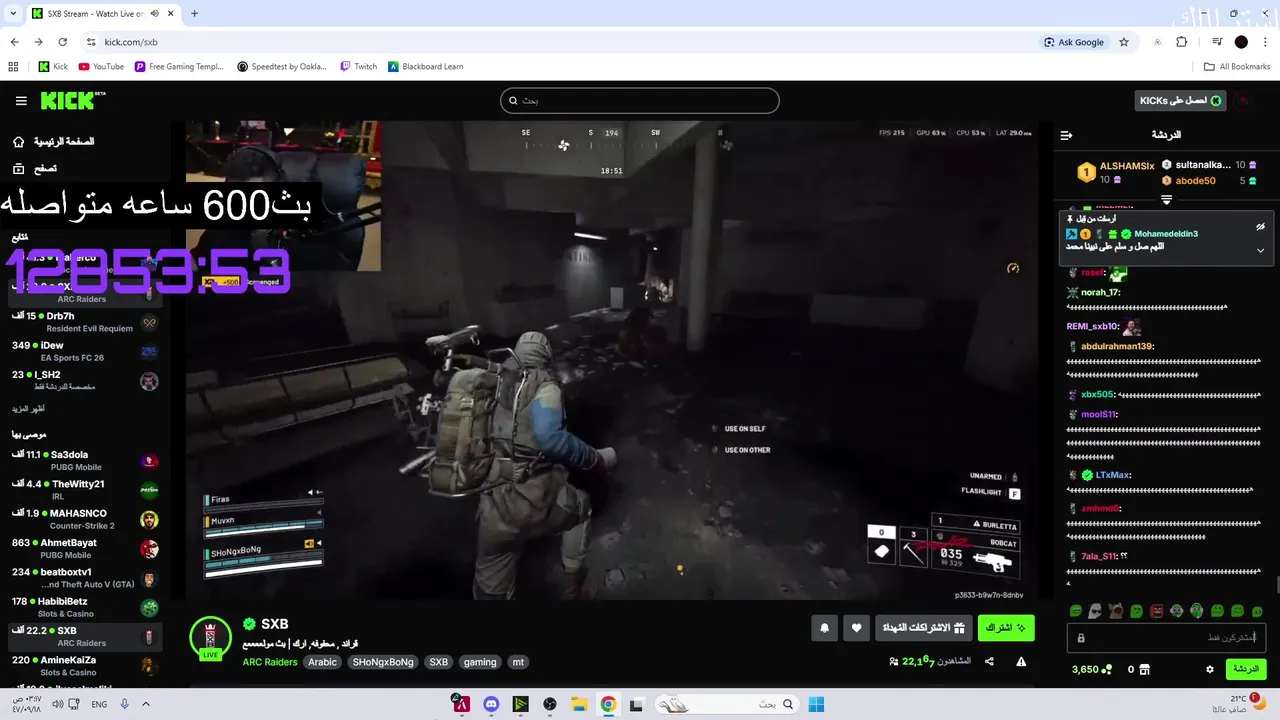1280x720 pixels.
Task: Open recommended channel Sa3dola
Action: 85,460
